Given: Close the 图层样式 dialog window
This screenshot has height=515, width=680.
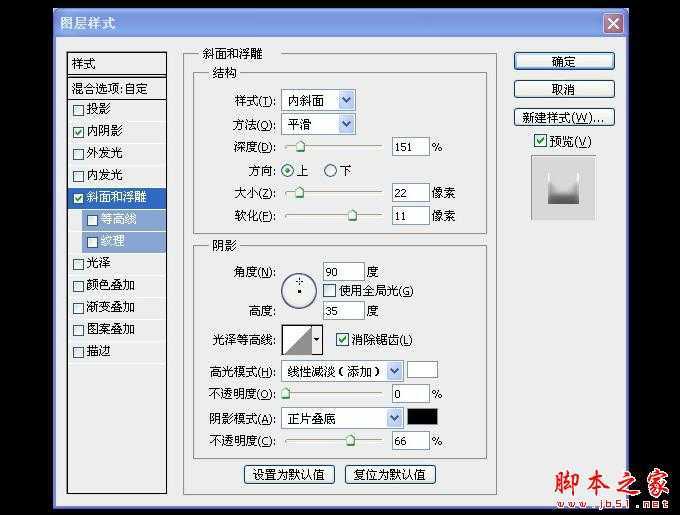Looking at the screenshot, I should [x=613, y=23].
